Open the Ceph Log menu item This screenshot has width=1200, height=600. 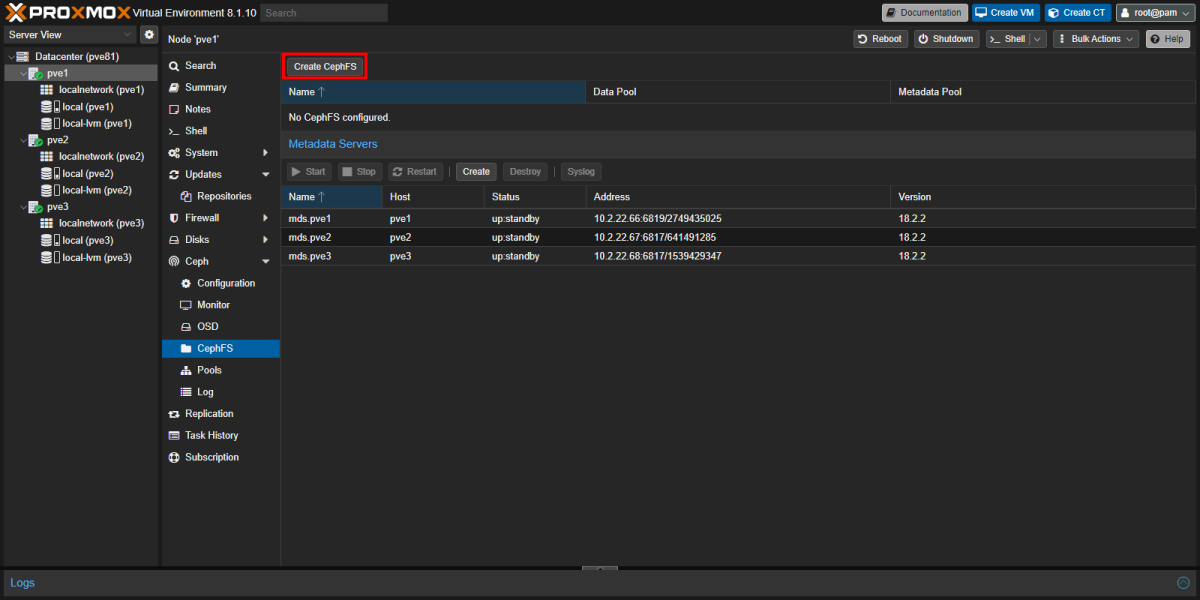tap(221, 392)
